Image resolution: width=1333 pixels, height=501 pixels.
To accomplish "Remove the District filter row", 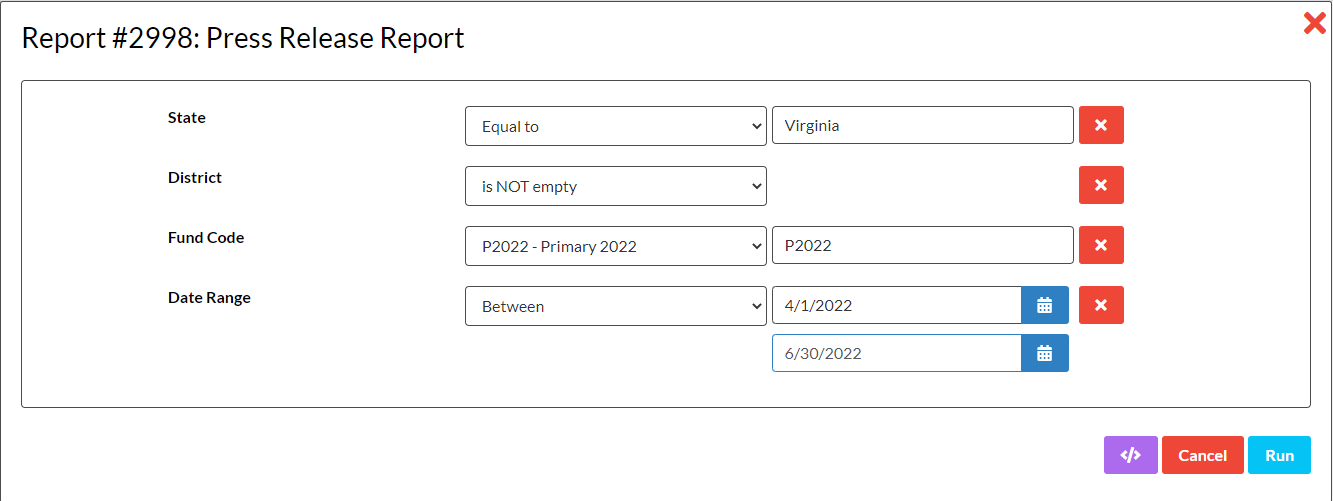I will click(x=1101, y=185).
